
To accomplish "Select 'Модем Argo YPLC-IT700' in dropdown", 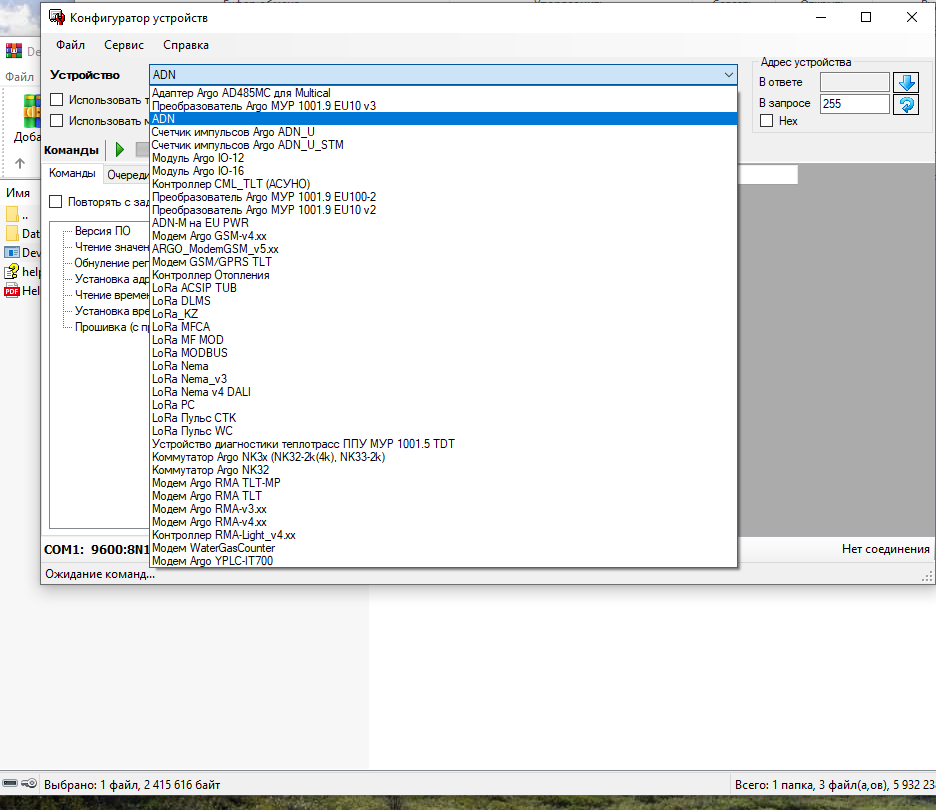I will pyautogui.click(x=212, y=561).
